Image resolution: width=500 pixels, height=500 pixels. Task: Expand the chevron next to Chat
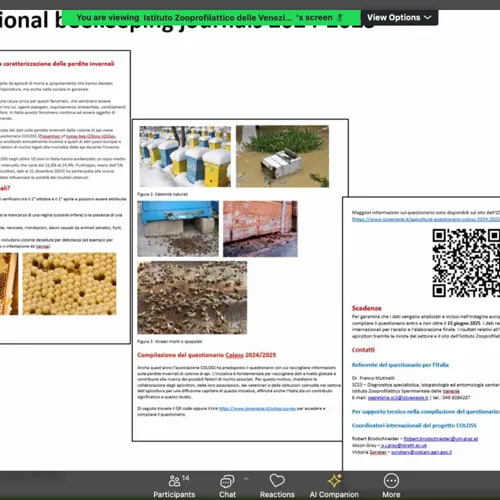246,479
